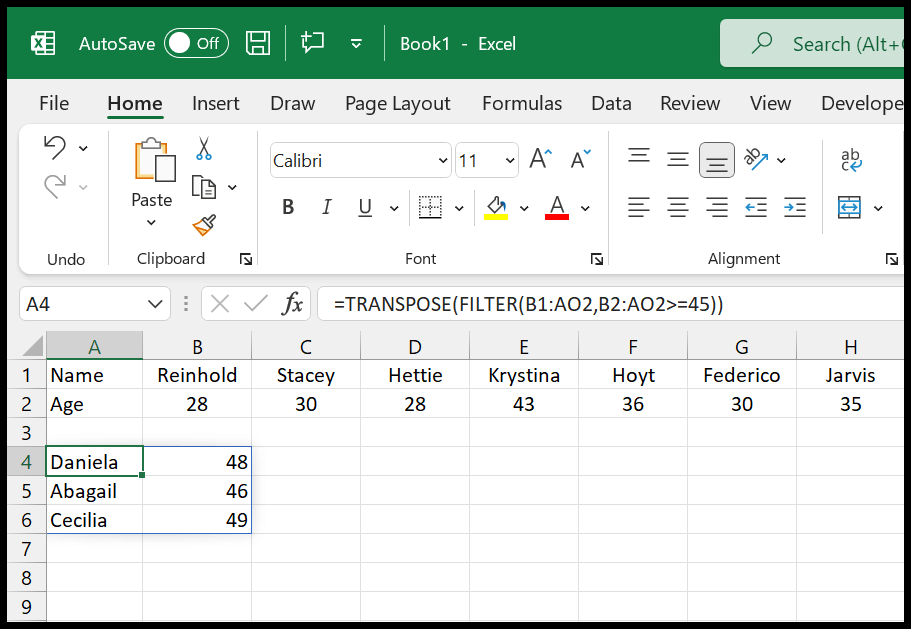
Task: Click the Save icon in quick access toolbar
Action: point(257,42)
